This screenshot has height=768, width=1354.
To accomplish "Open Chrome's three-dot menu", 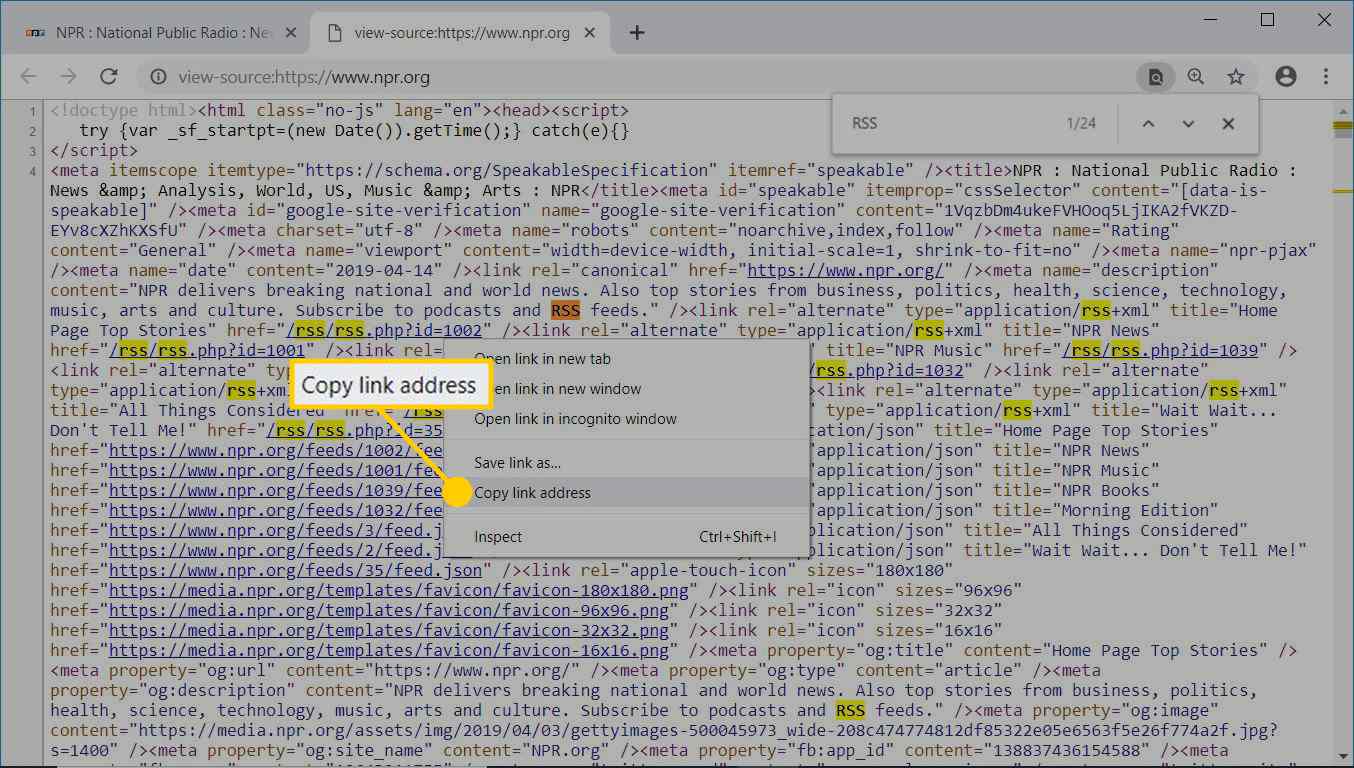I will [1326, 77].
